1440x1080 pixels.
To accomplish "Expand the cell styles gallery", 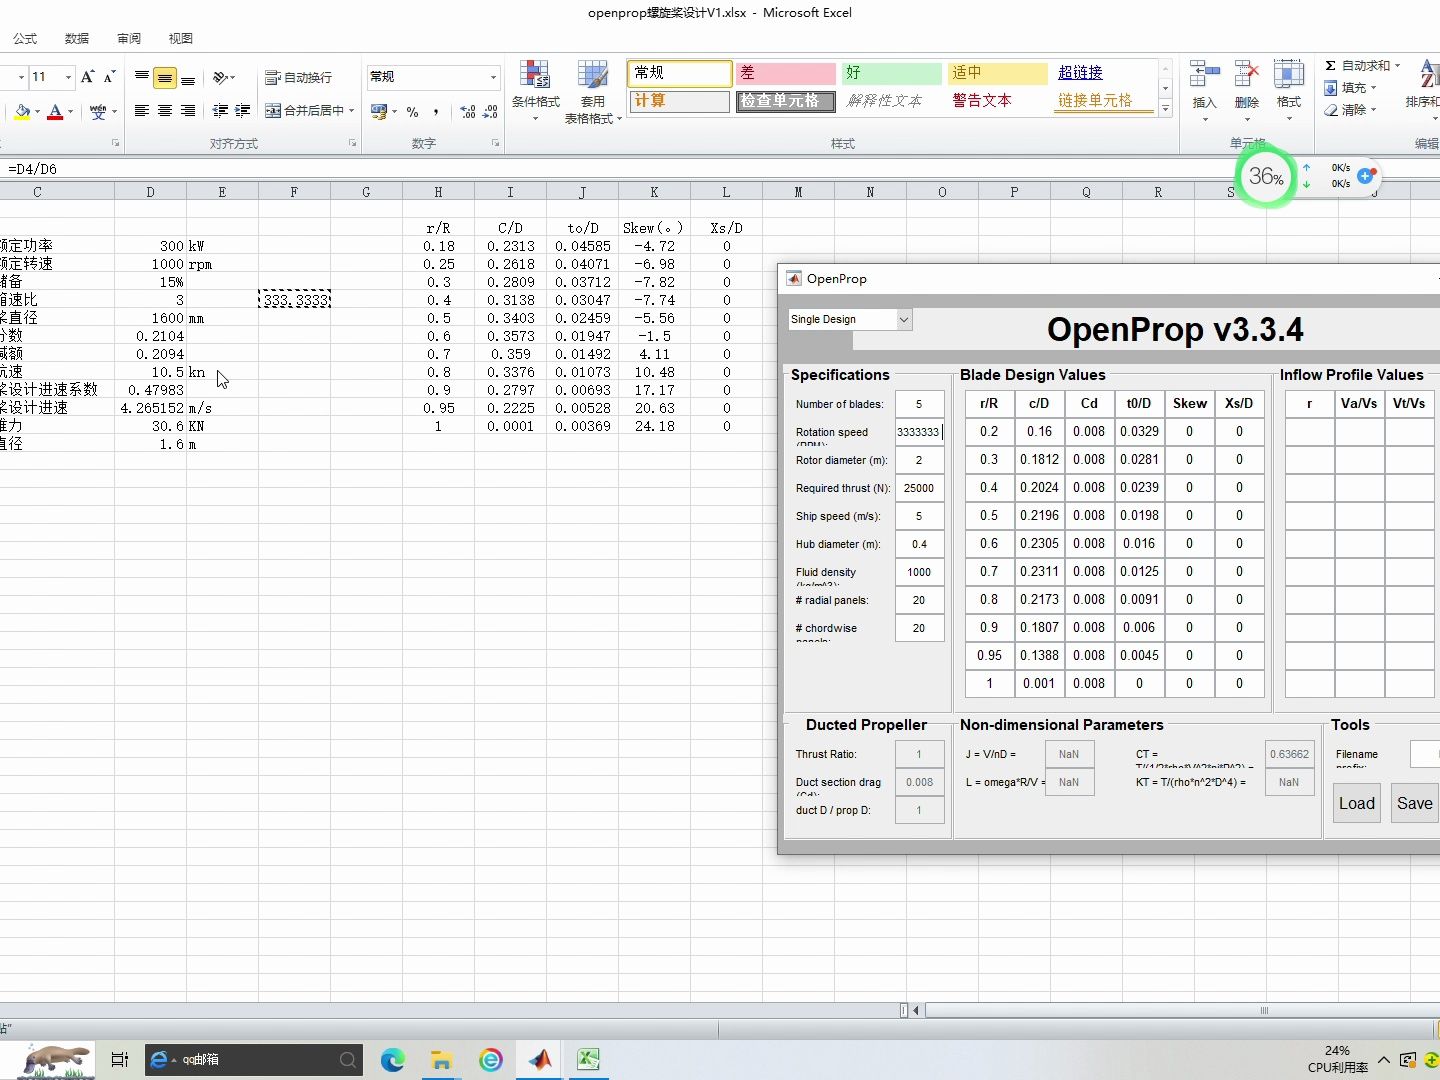I will pyautogui.click(x=1165, y=109).
